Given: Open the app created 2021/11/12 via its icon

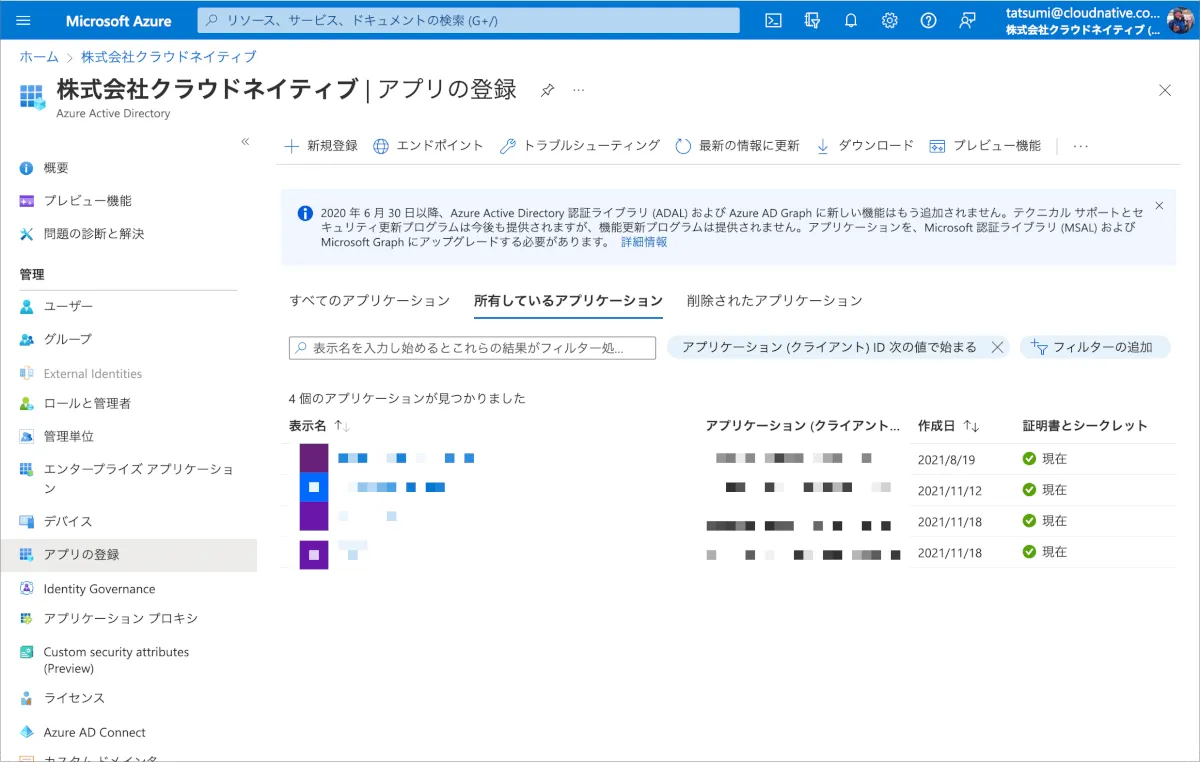Looking at the screenshot, I should point(314,487).
